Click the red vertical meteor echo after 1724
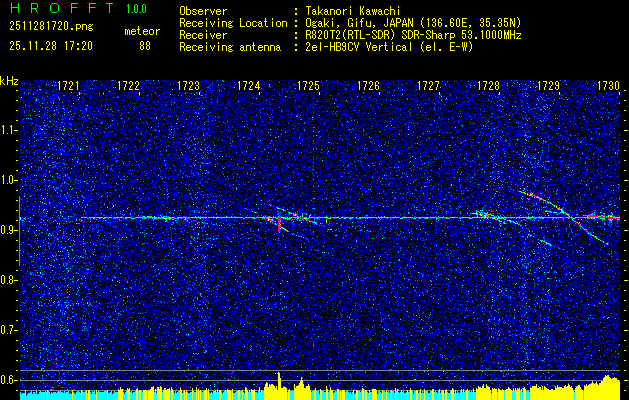This screenshot has width=629, height=400. [x=279, y=224]
